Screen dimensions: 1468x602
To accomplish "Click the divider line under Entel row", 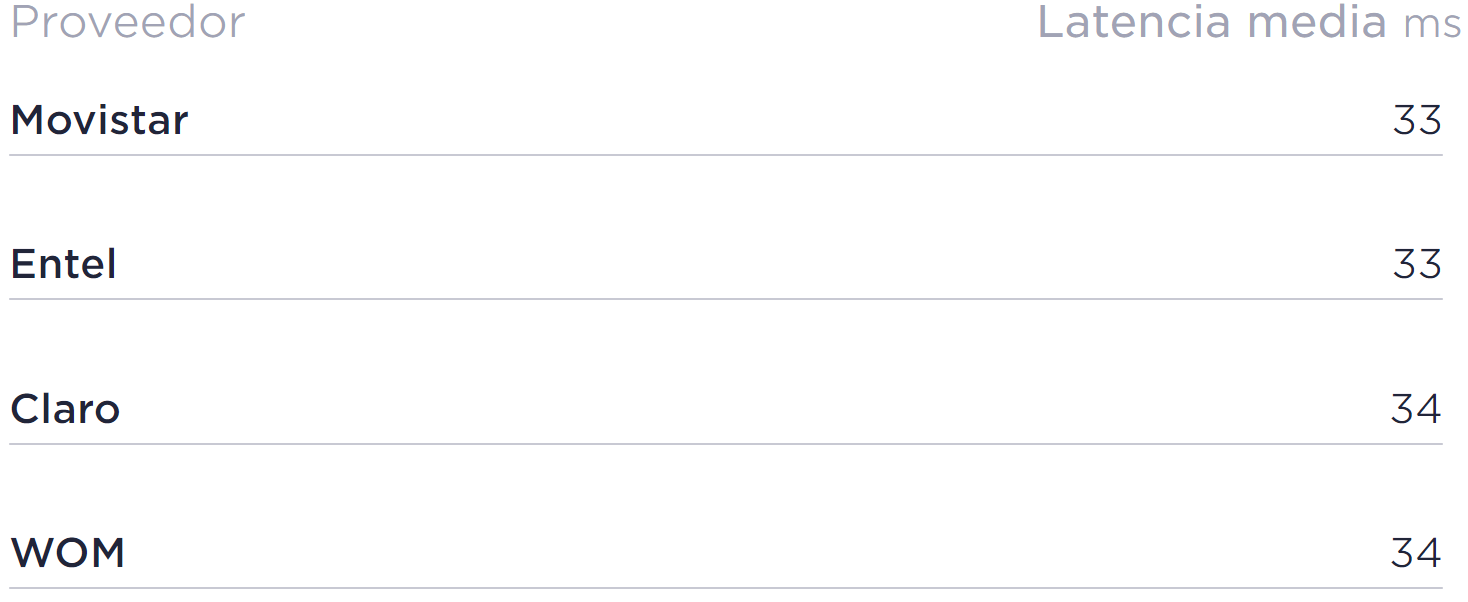I will coord(726,299).
